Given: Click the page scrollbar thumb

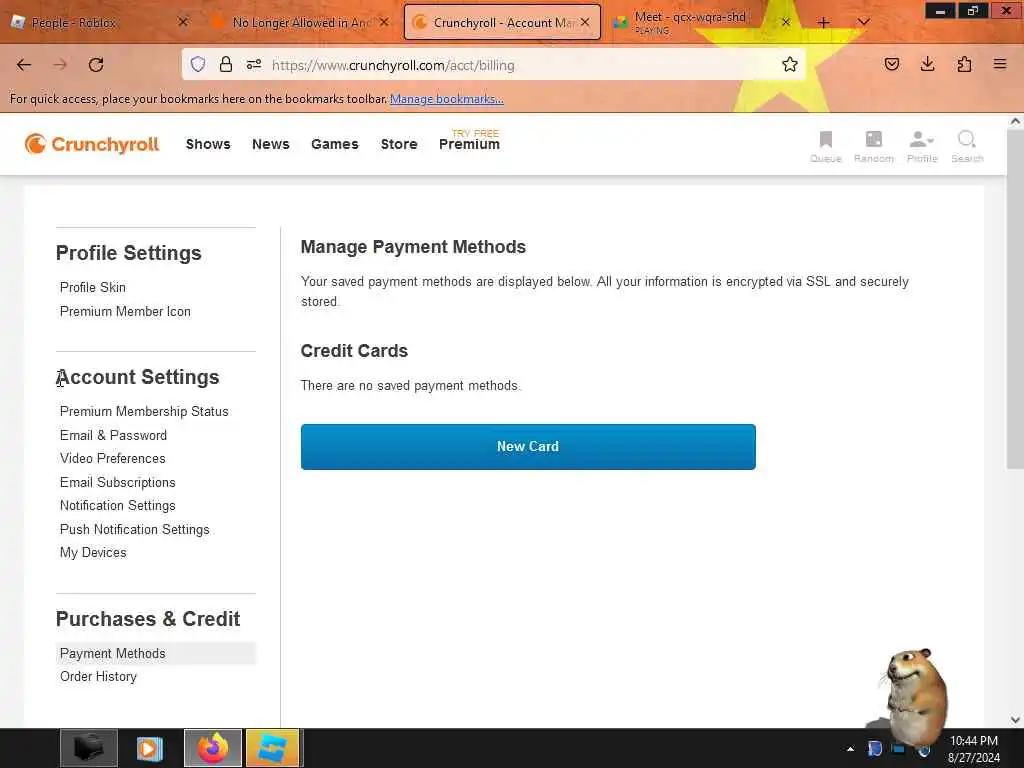Looking at the screenshot, I should click(1014, 298).
